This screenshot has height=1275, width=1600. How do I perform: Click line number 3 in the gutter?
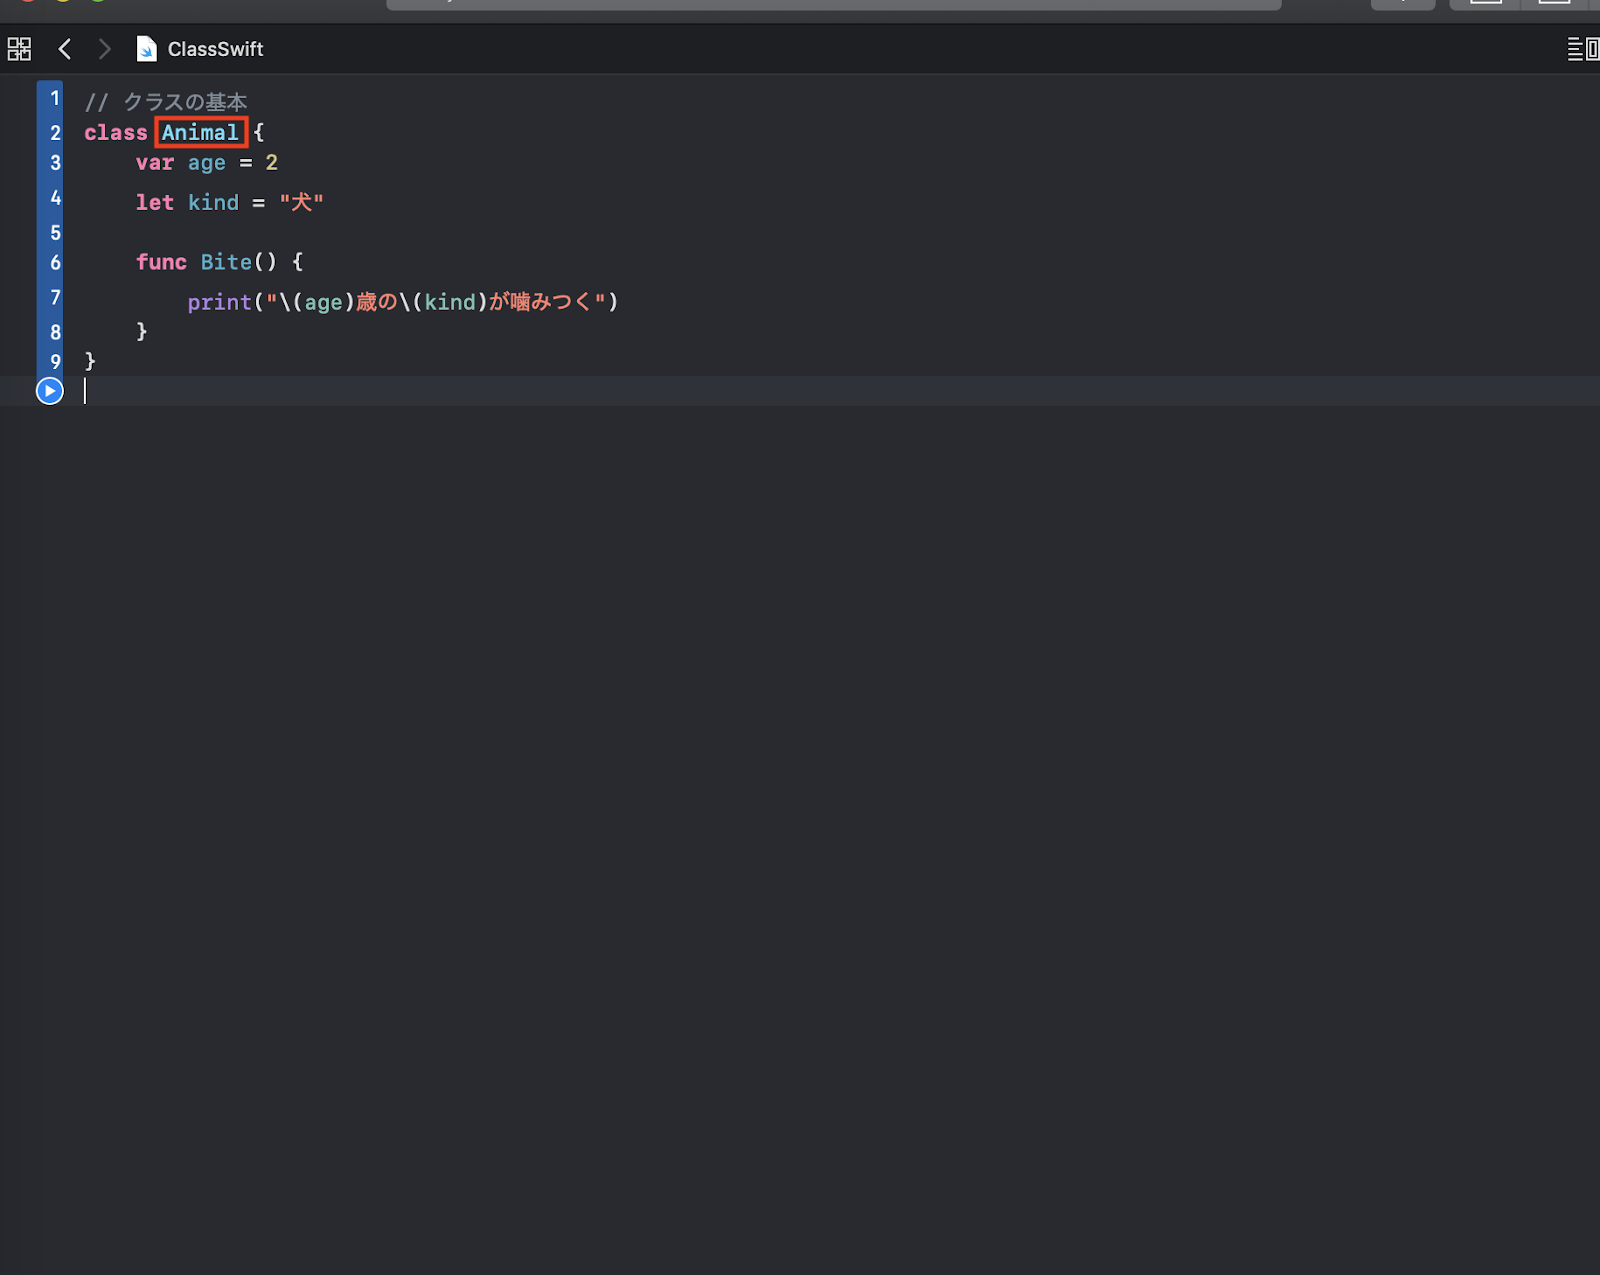(55, 163)
